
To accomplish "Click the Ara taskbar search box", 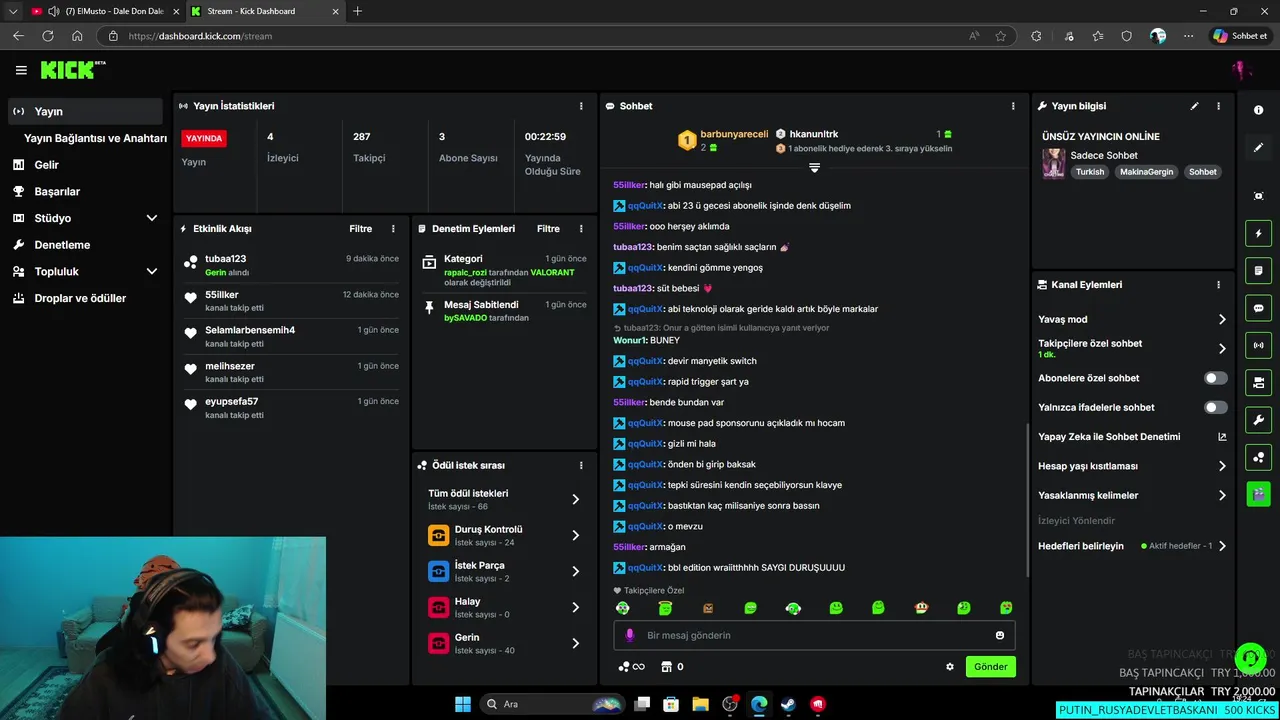I will pyautogui.click(x=552, y=704).
